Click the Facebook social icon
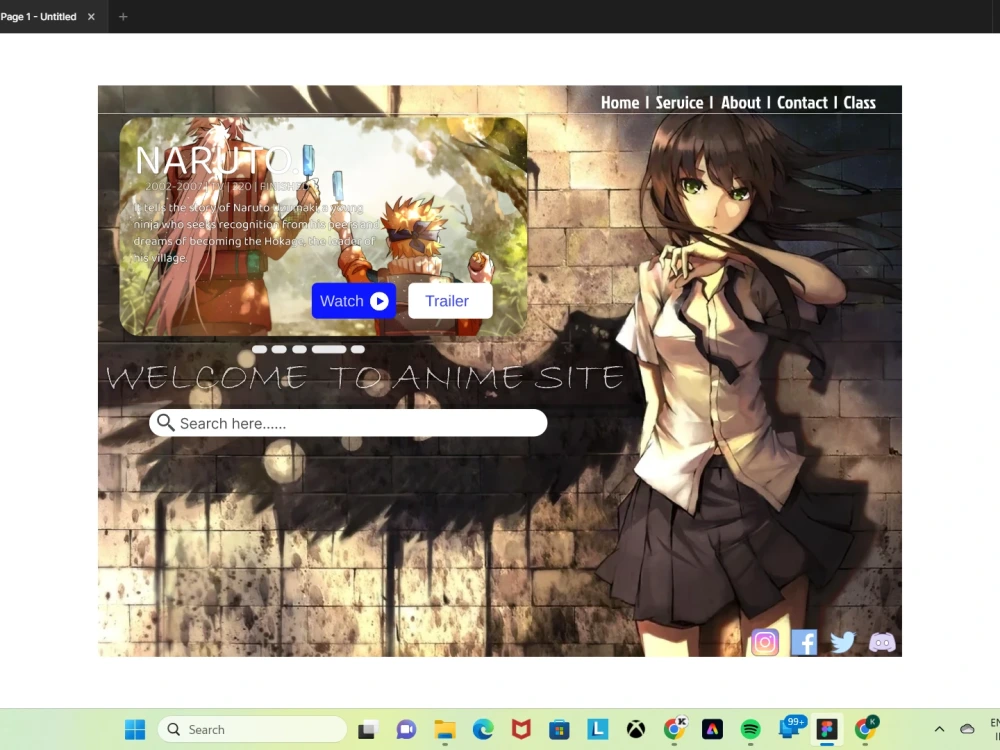 pyautogui.click(x=803, y=642)
